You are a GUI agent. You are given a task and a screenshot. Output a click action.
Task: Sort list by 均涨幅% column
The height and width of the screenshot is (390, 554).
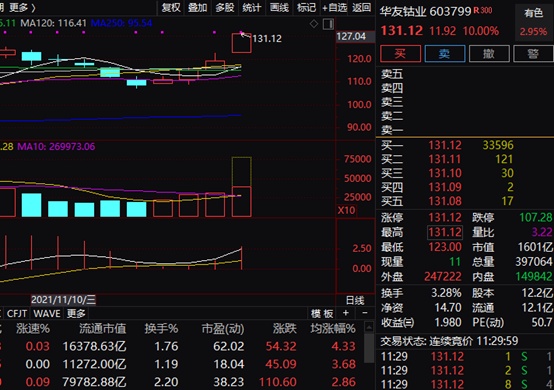(x=333, y=329)
